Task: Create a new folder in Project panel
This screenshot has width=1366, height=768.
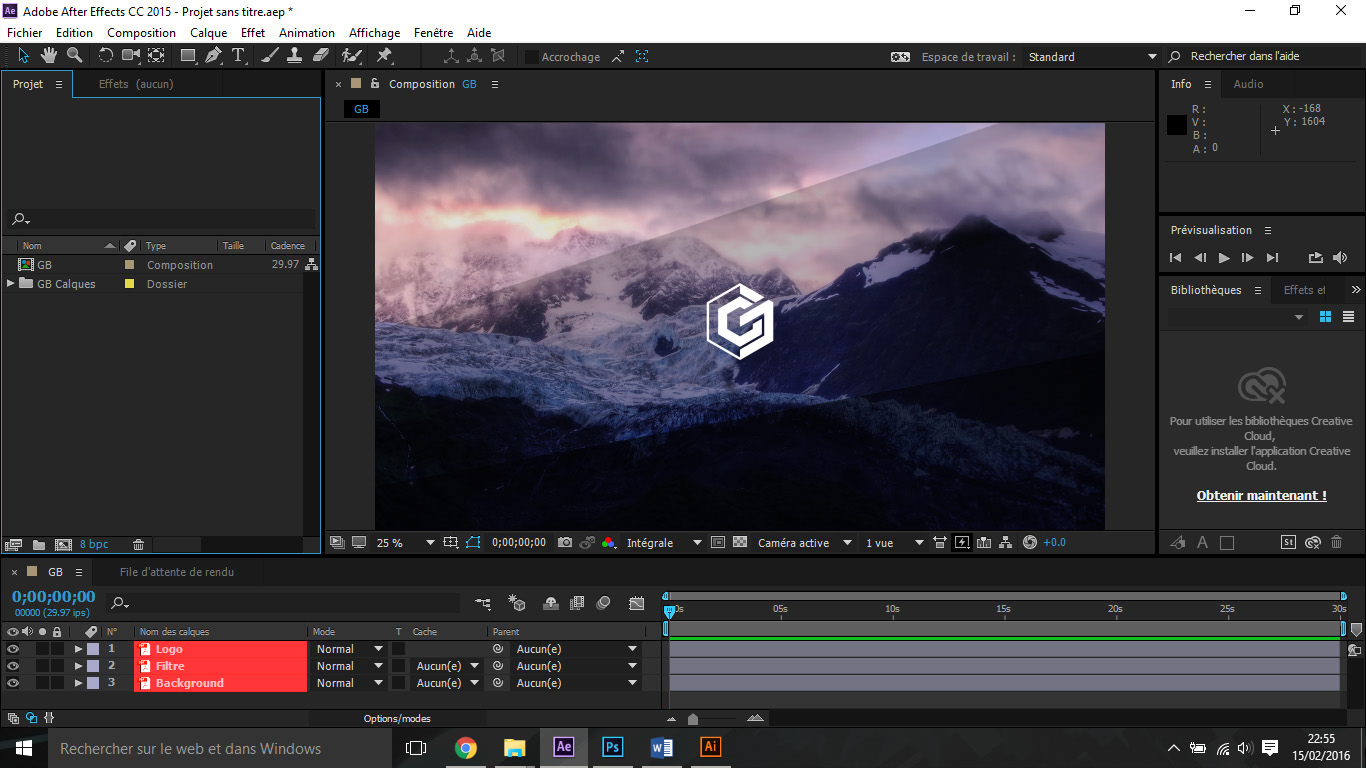Action: 39,545
